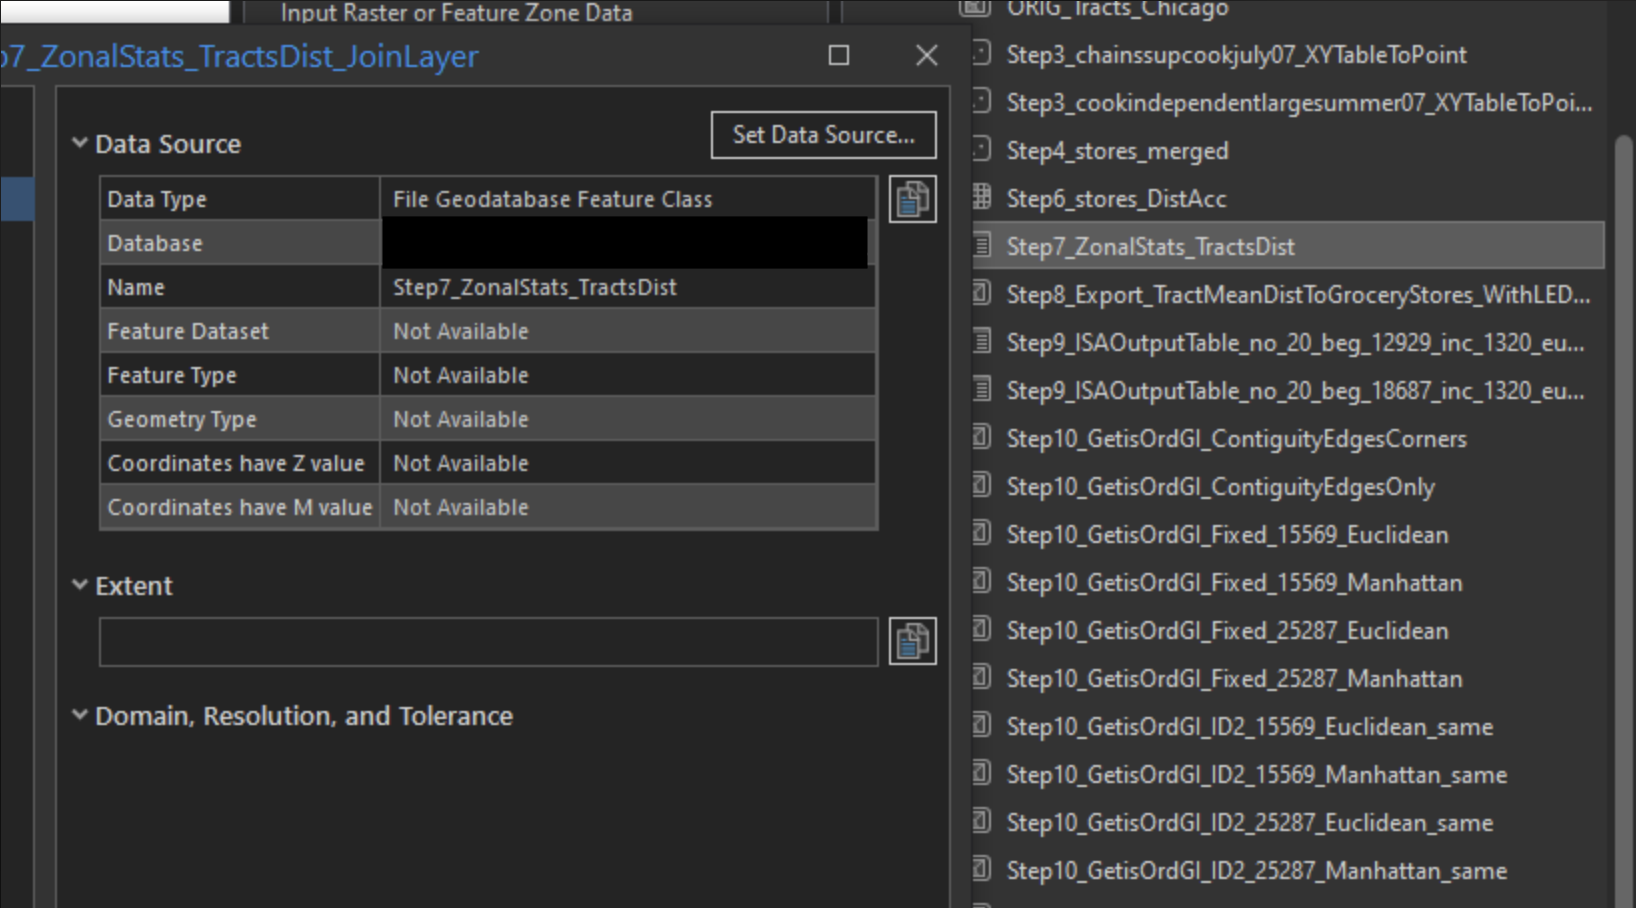Click icon beside Step10_GetisOrdGI_Fixed_25287_Euclidean
This screenshot has height=908, width=1636.
[980, 630]
